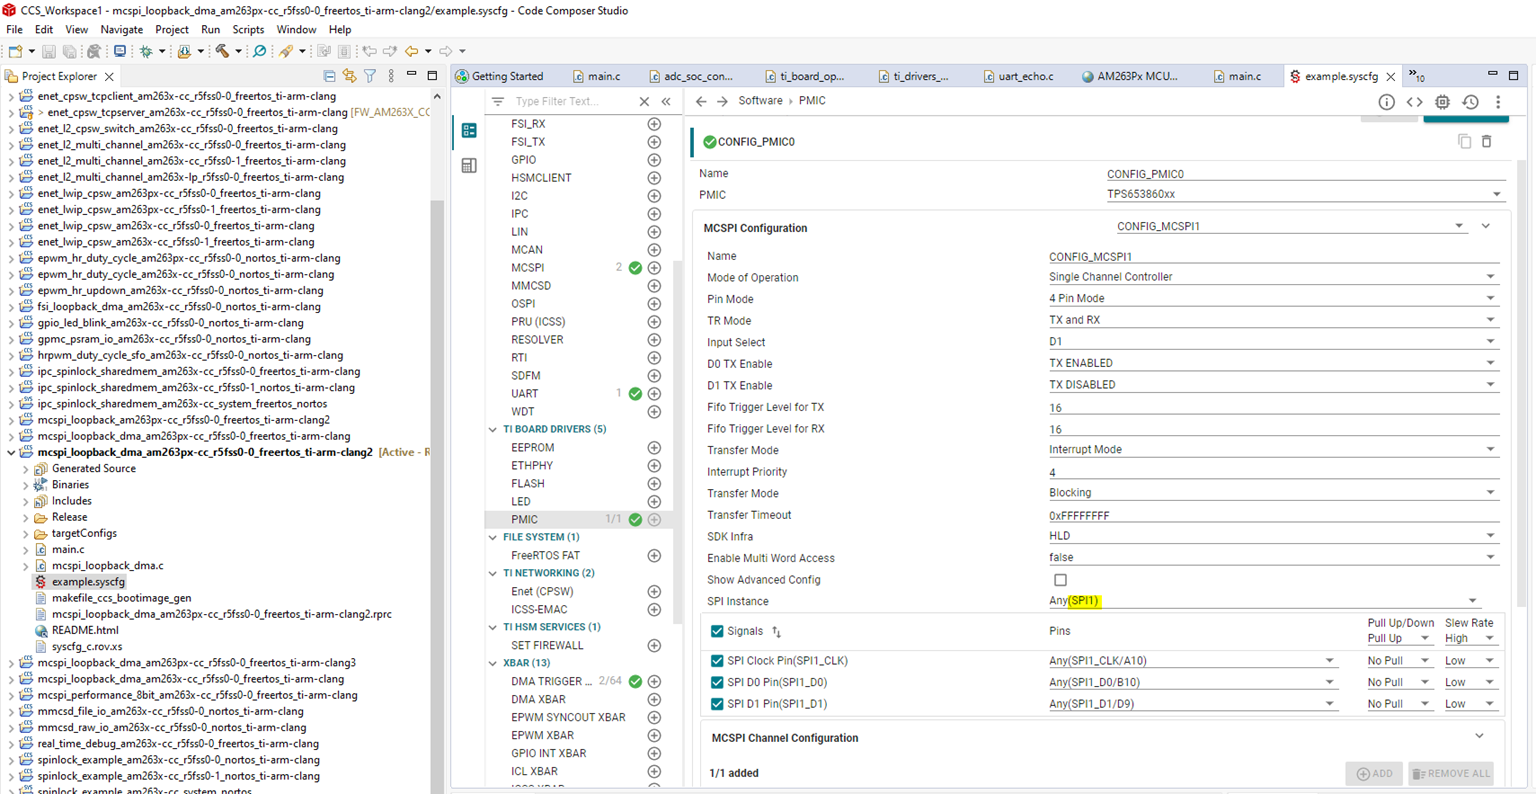
Task: Open README.html in Project Explorer
Action: [85, 631]
